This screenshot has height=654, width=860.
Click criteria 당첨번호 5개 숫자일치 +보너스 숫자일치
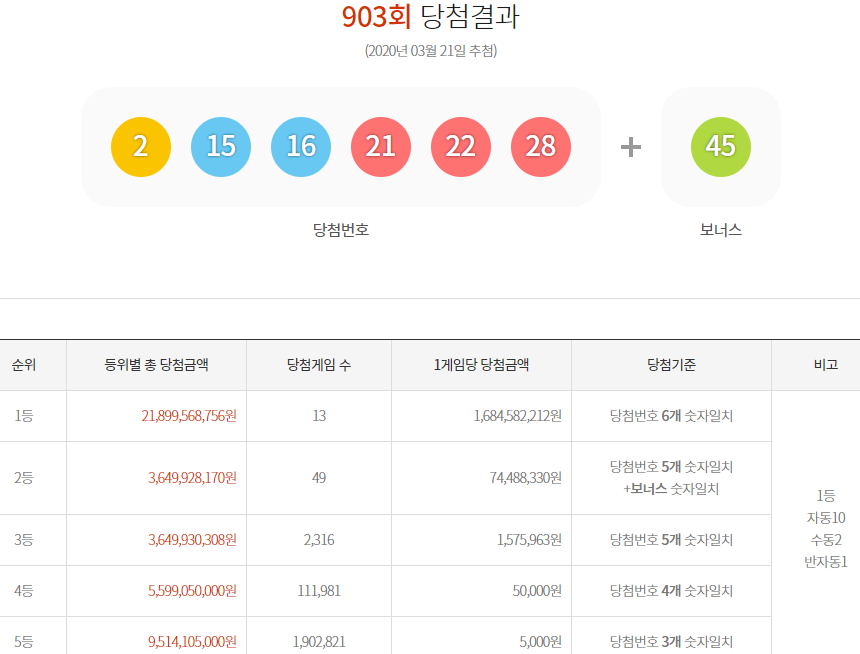(671, 478)
